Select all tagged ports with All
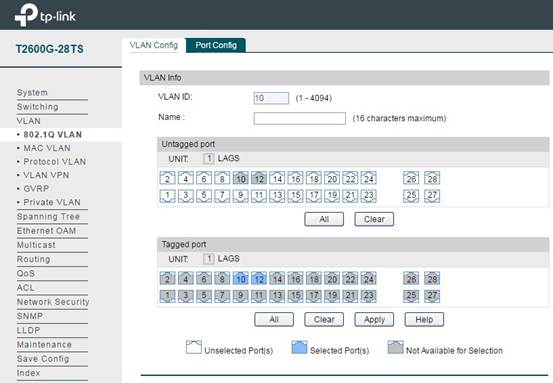The height and width of the screenshot is (383, 553). pos(274,320)
